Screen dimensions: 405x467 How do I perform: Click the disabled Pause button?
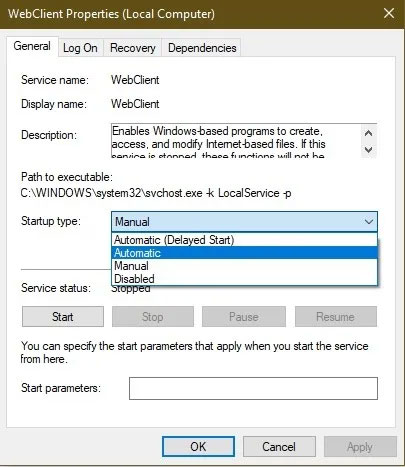(244, 317)
